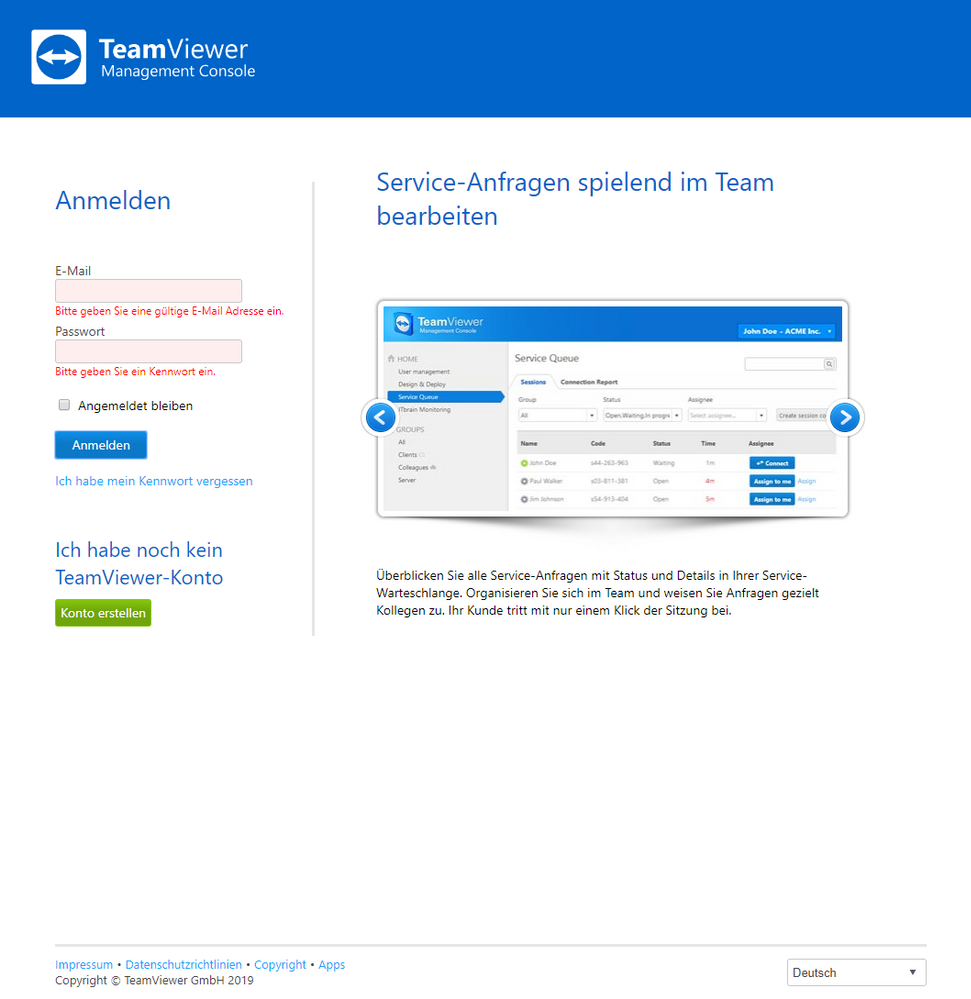Click the Service Queue screenshot thumbnail

(612, 408)
